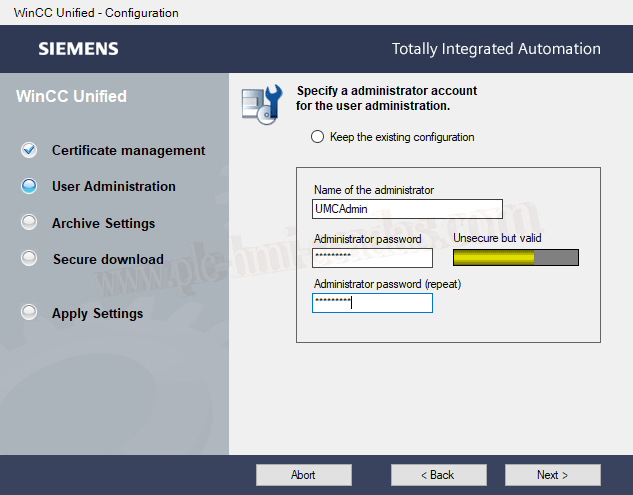Click the Secure download step bullet icon
This screenshot has width=633, height=495.
29,259
